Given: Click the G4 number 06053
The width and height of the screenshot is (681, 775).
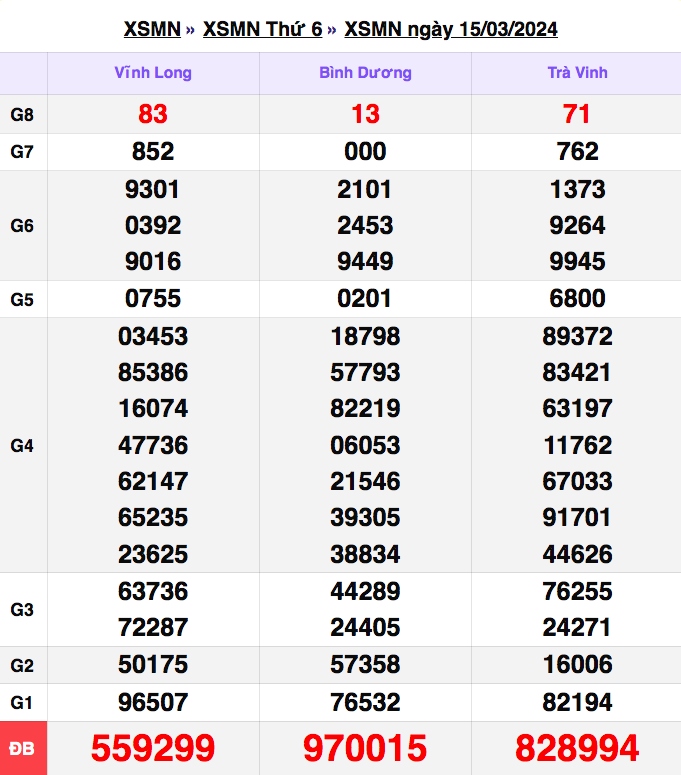Looking at the screenshot, I should (365, 445).
